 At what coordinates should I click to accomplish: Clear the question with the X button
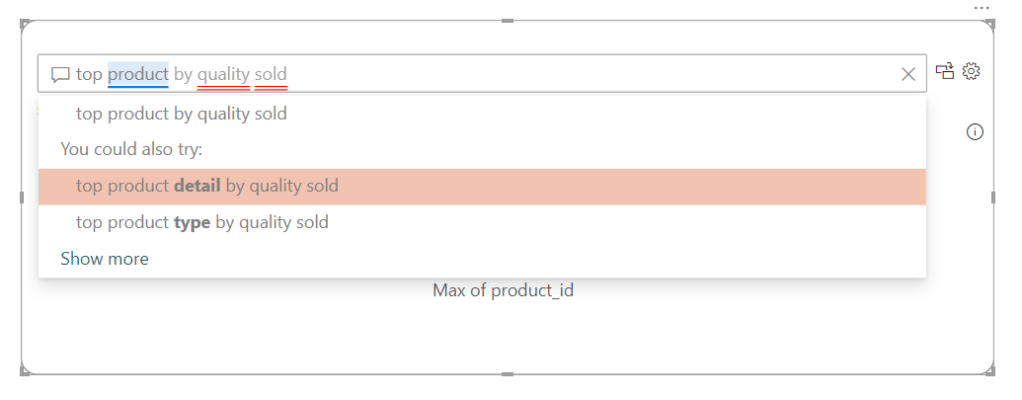click(x=908, y=74)
